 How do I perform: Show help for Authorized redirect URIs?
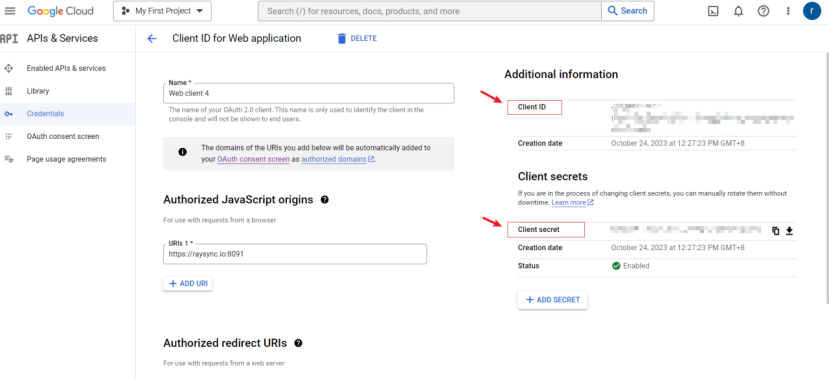298,343
